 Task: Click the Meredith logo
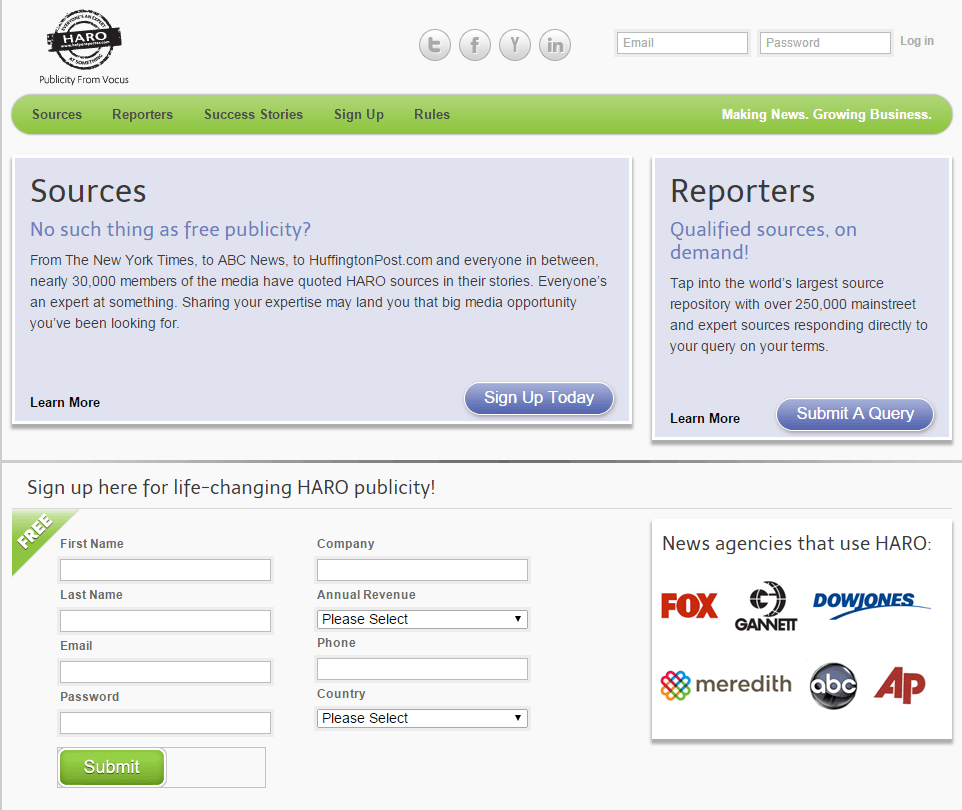click(726, 685)
